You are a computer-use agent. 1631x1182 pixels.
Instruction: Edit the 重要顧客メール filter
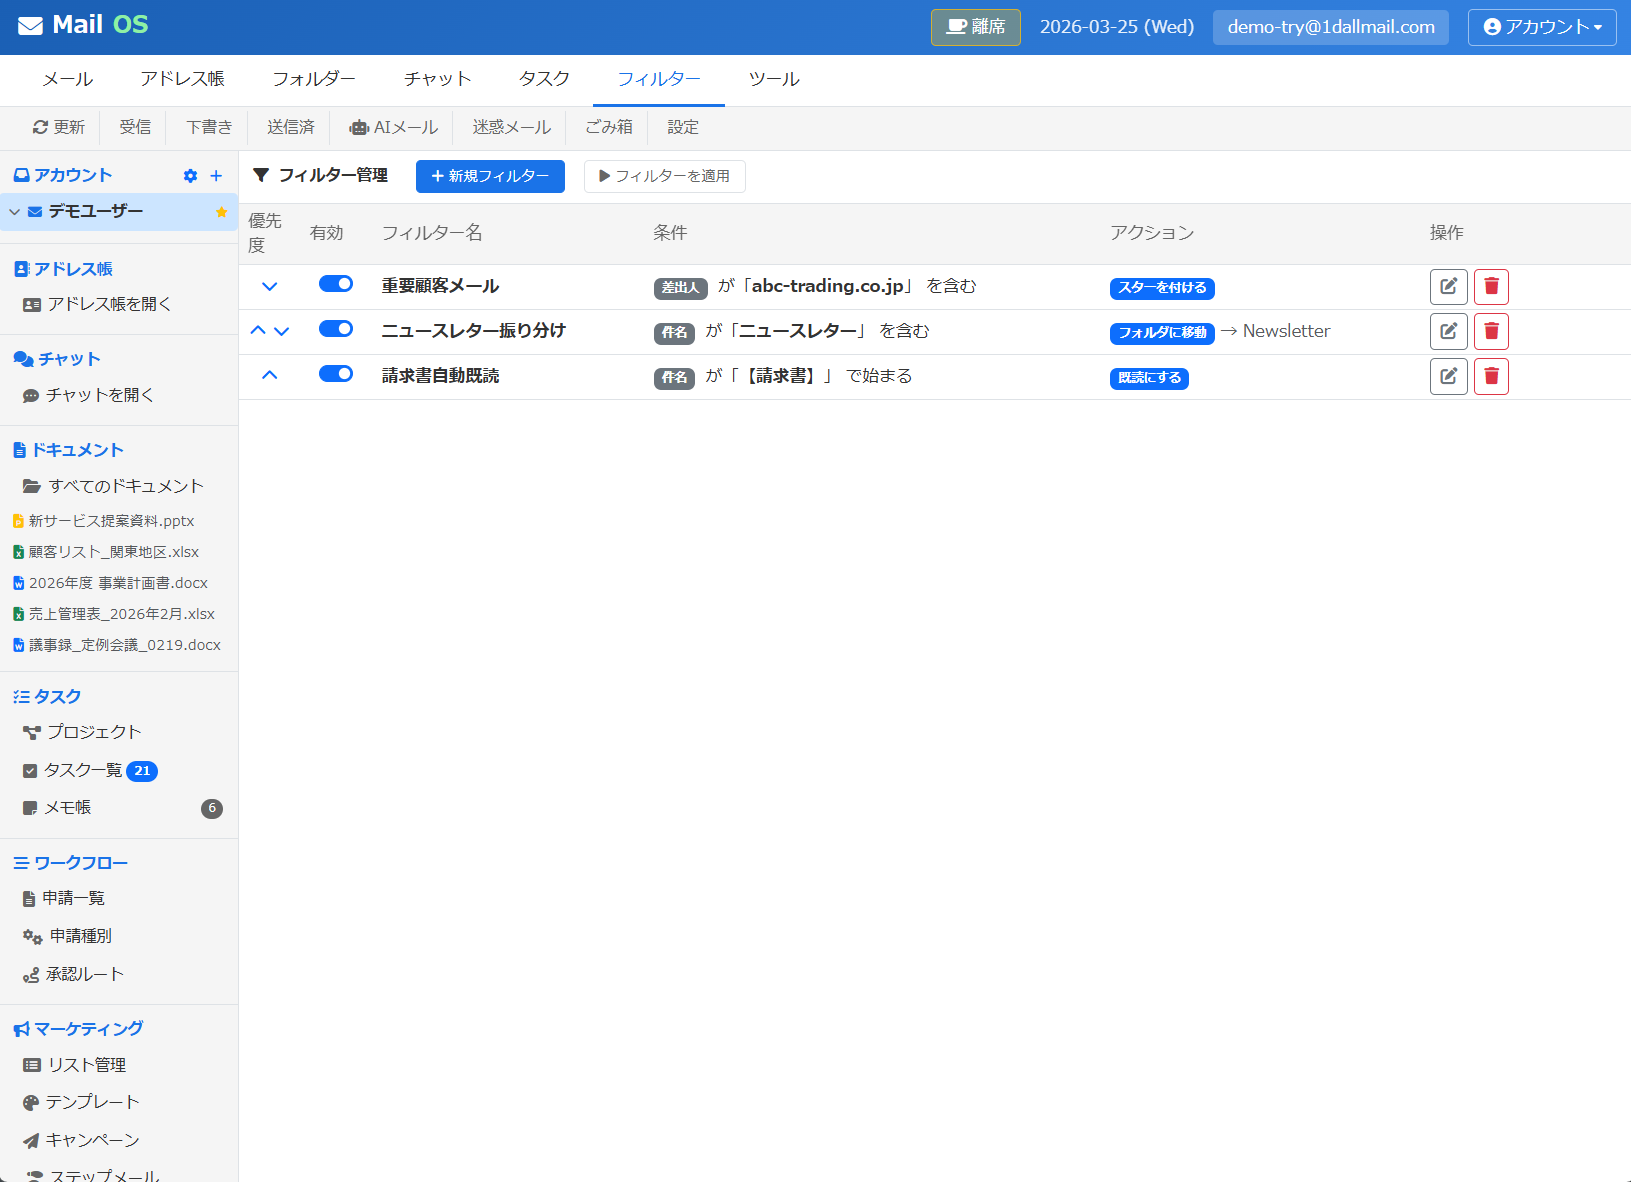point(1448,287)
